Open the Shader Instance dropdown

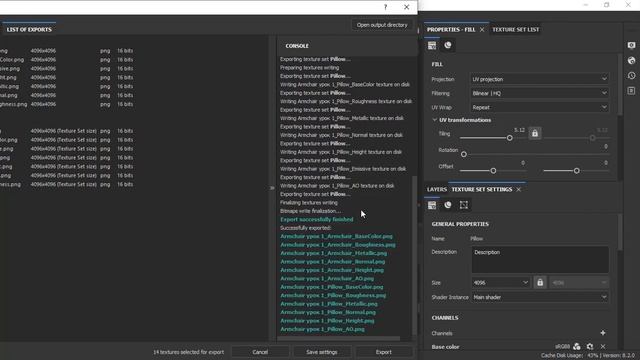tap(540, 297)
